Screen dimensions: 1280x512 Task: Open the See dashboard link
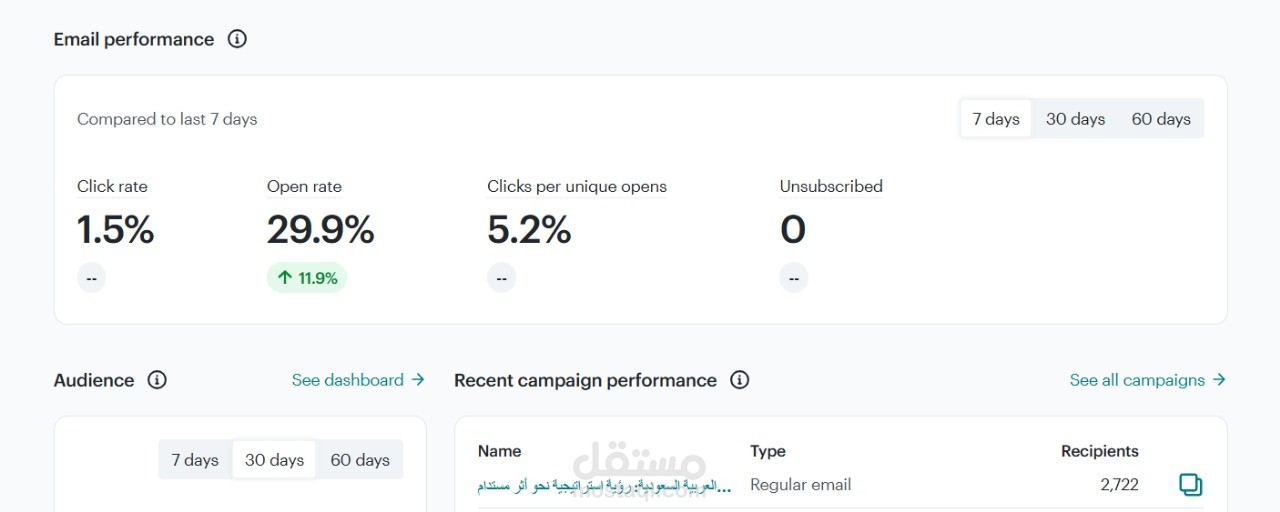coord(347,380)
